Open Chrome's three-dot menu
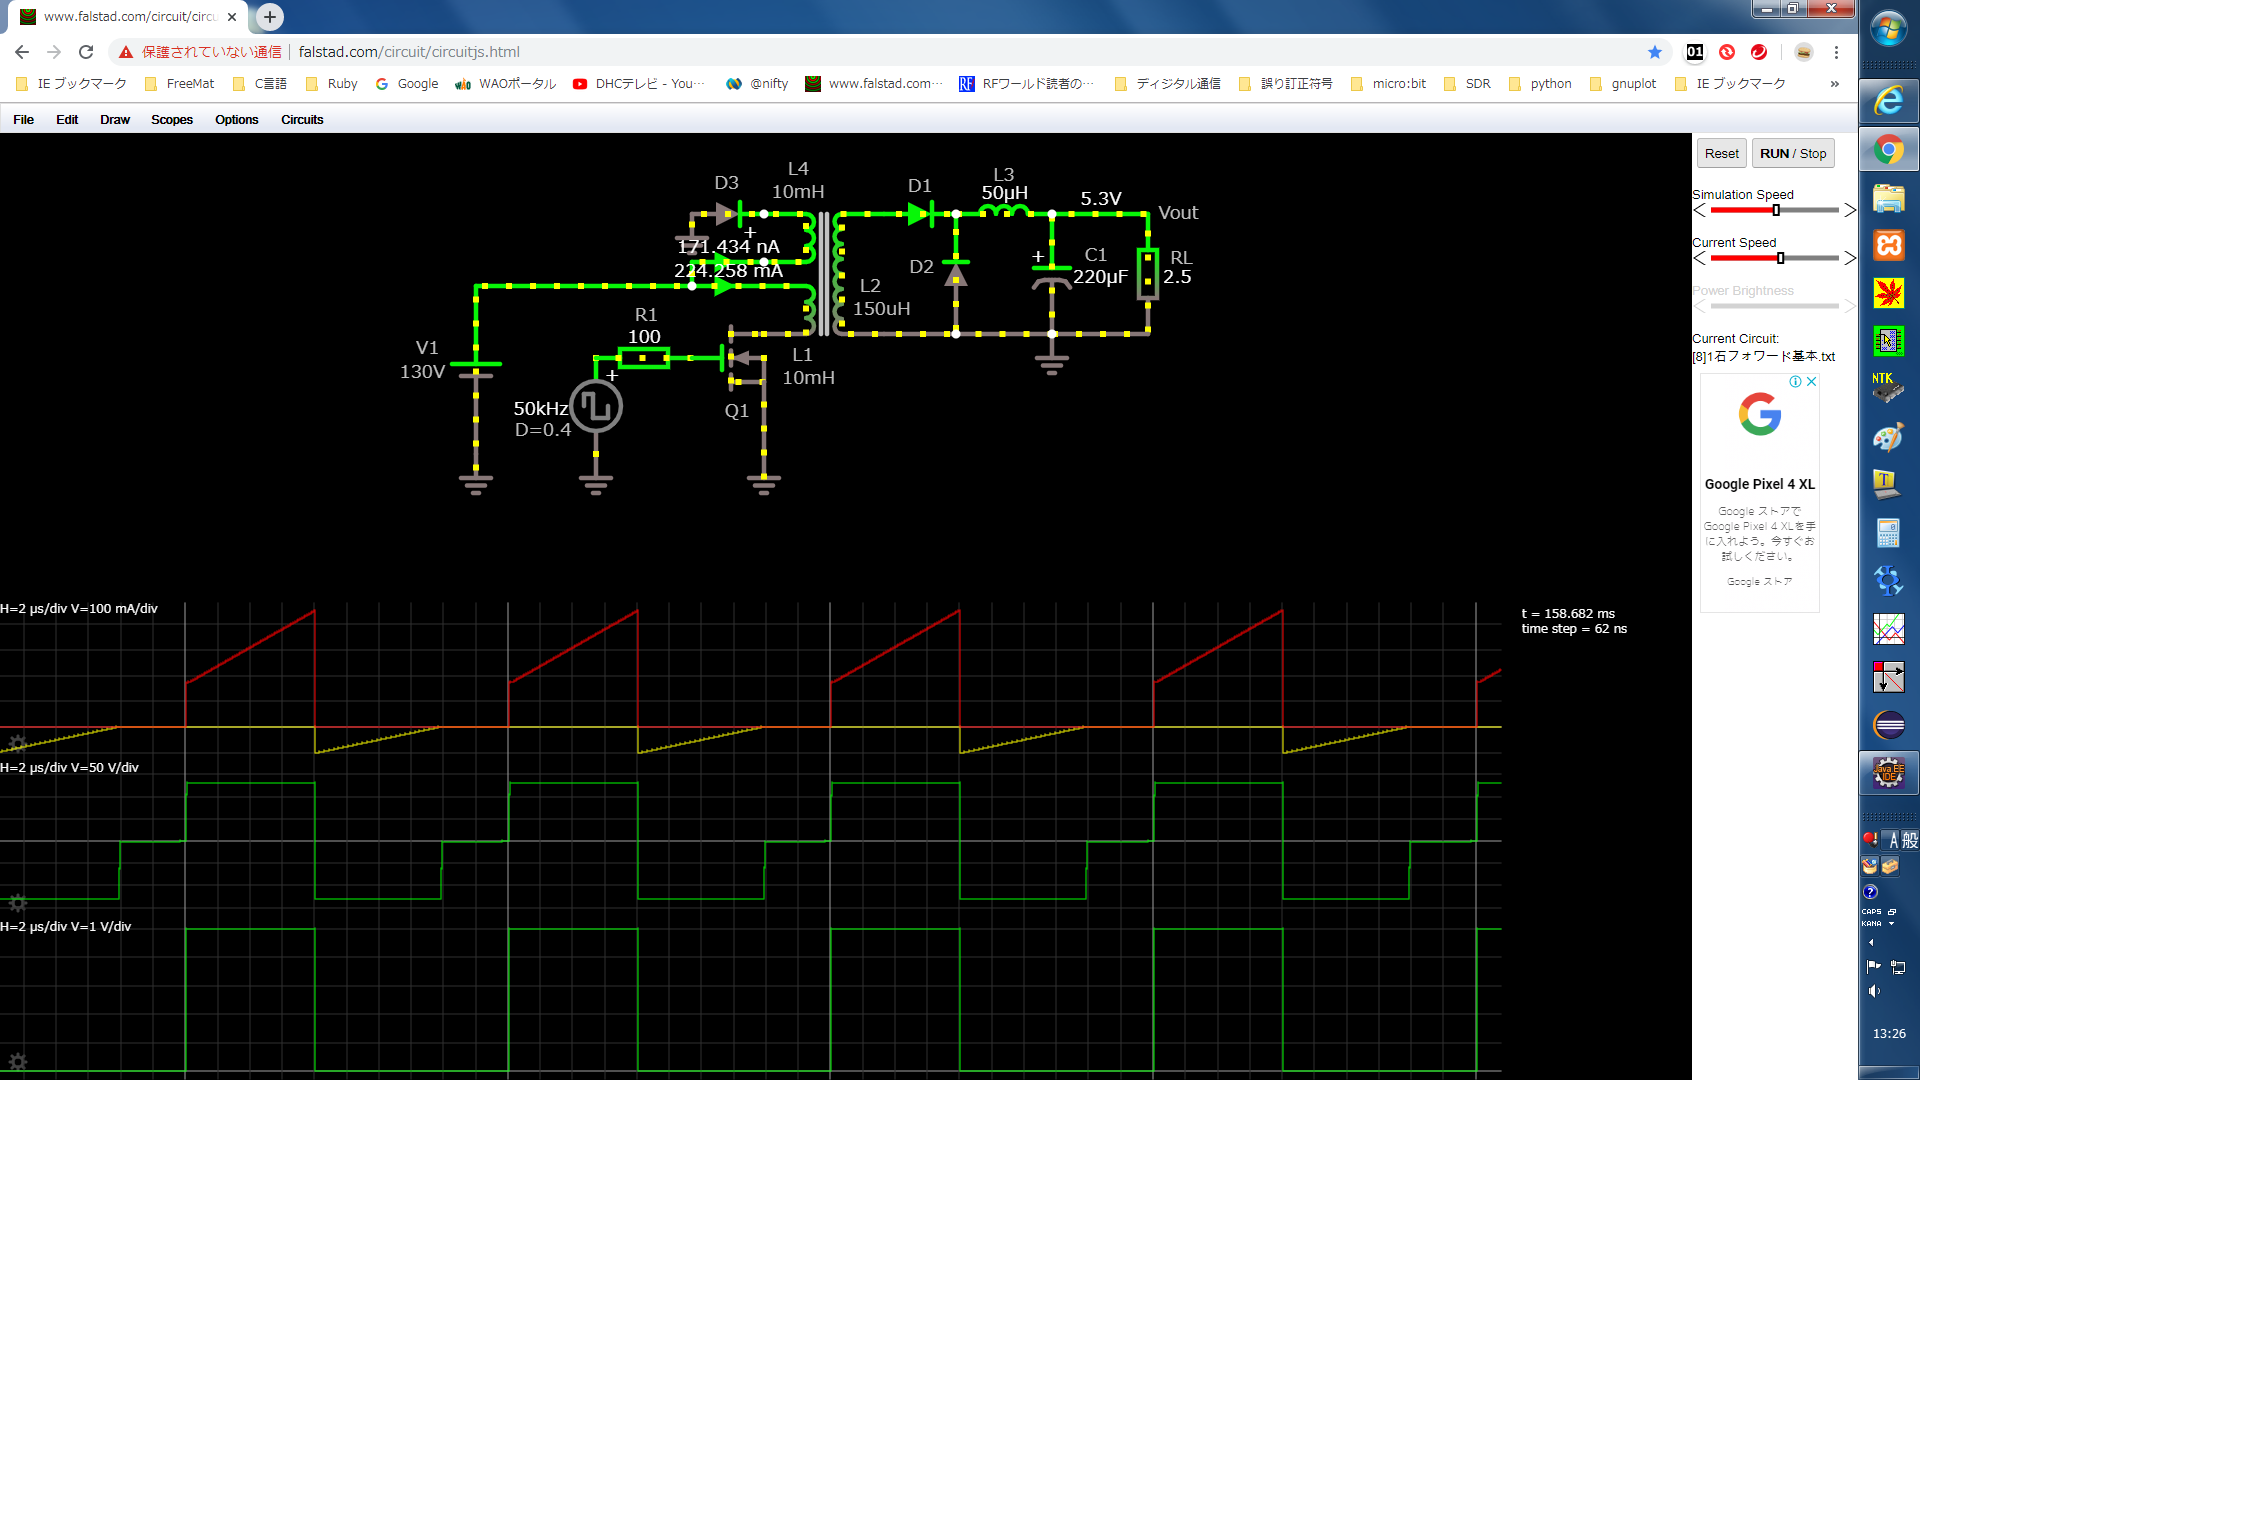The width and height of the screenshot is (2250, 1526). pos(1836,52)
